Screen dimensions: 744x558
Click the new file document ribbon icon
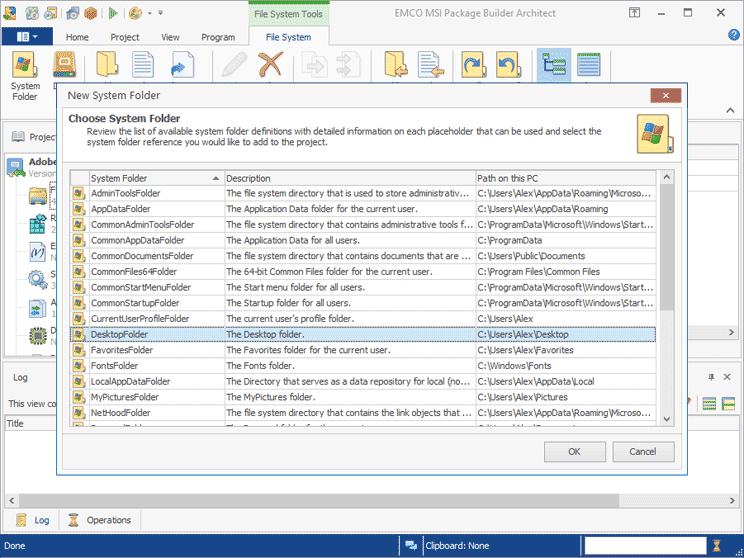pyautogui.click(x=144, y=67)
